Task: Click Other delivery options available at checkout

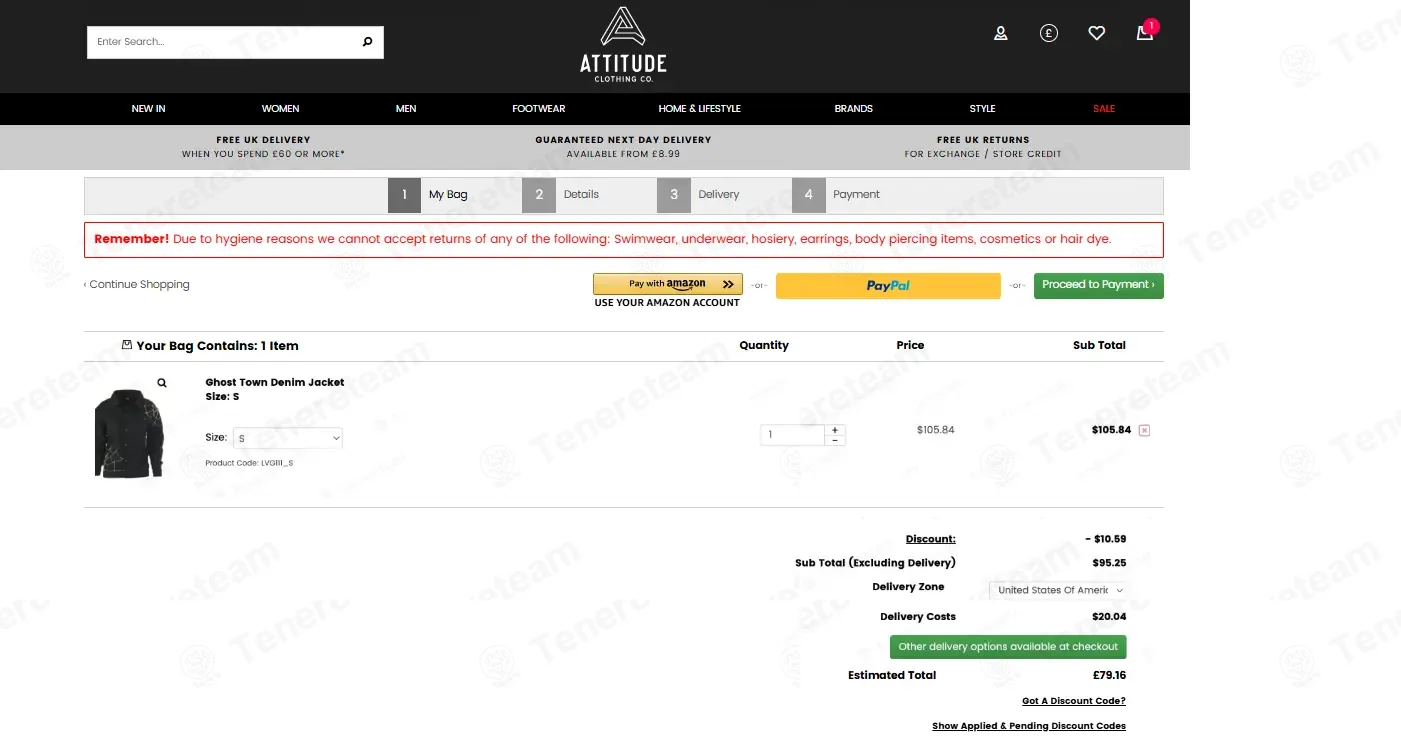Action: click(1008, 647)
